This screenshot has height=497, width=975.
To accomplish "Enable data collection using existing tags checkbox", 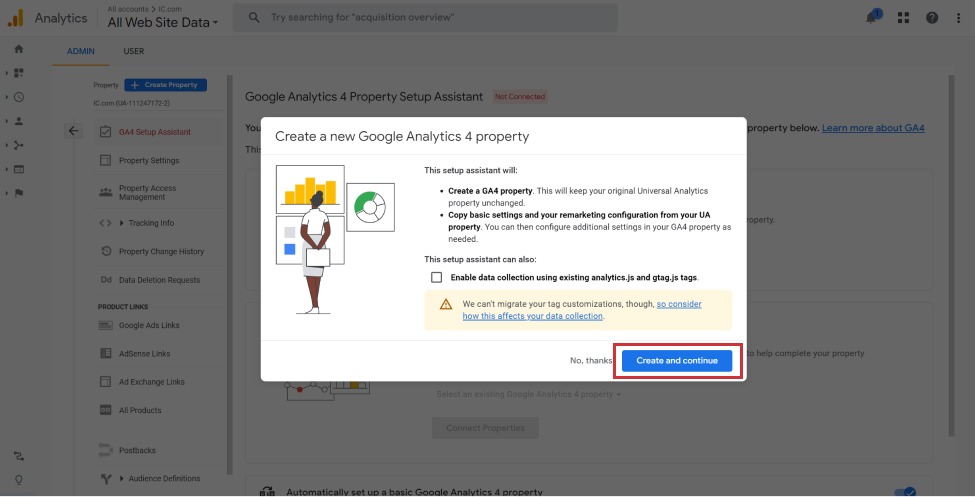I will [x=437, y=277].
